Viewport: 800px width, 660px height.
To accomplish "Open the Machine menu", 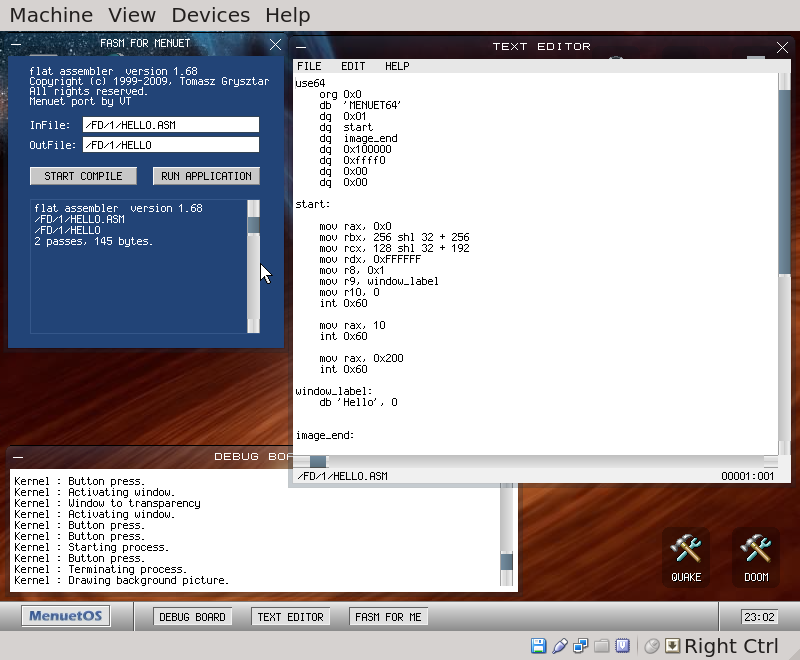I will point(52,15).
